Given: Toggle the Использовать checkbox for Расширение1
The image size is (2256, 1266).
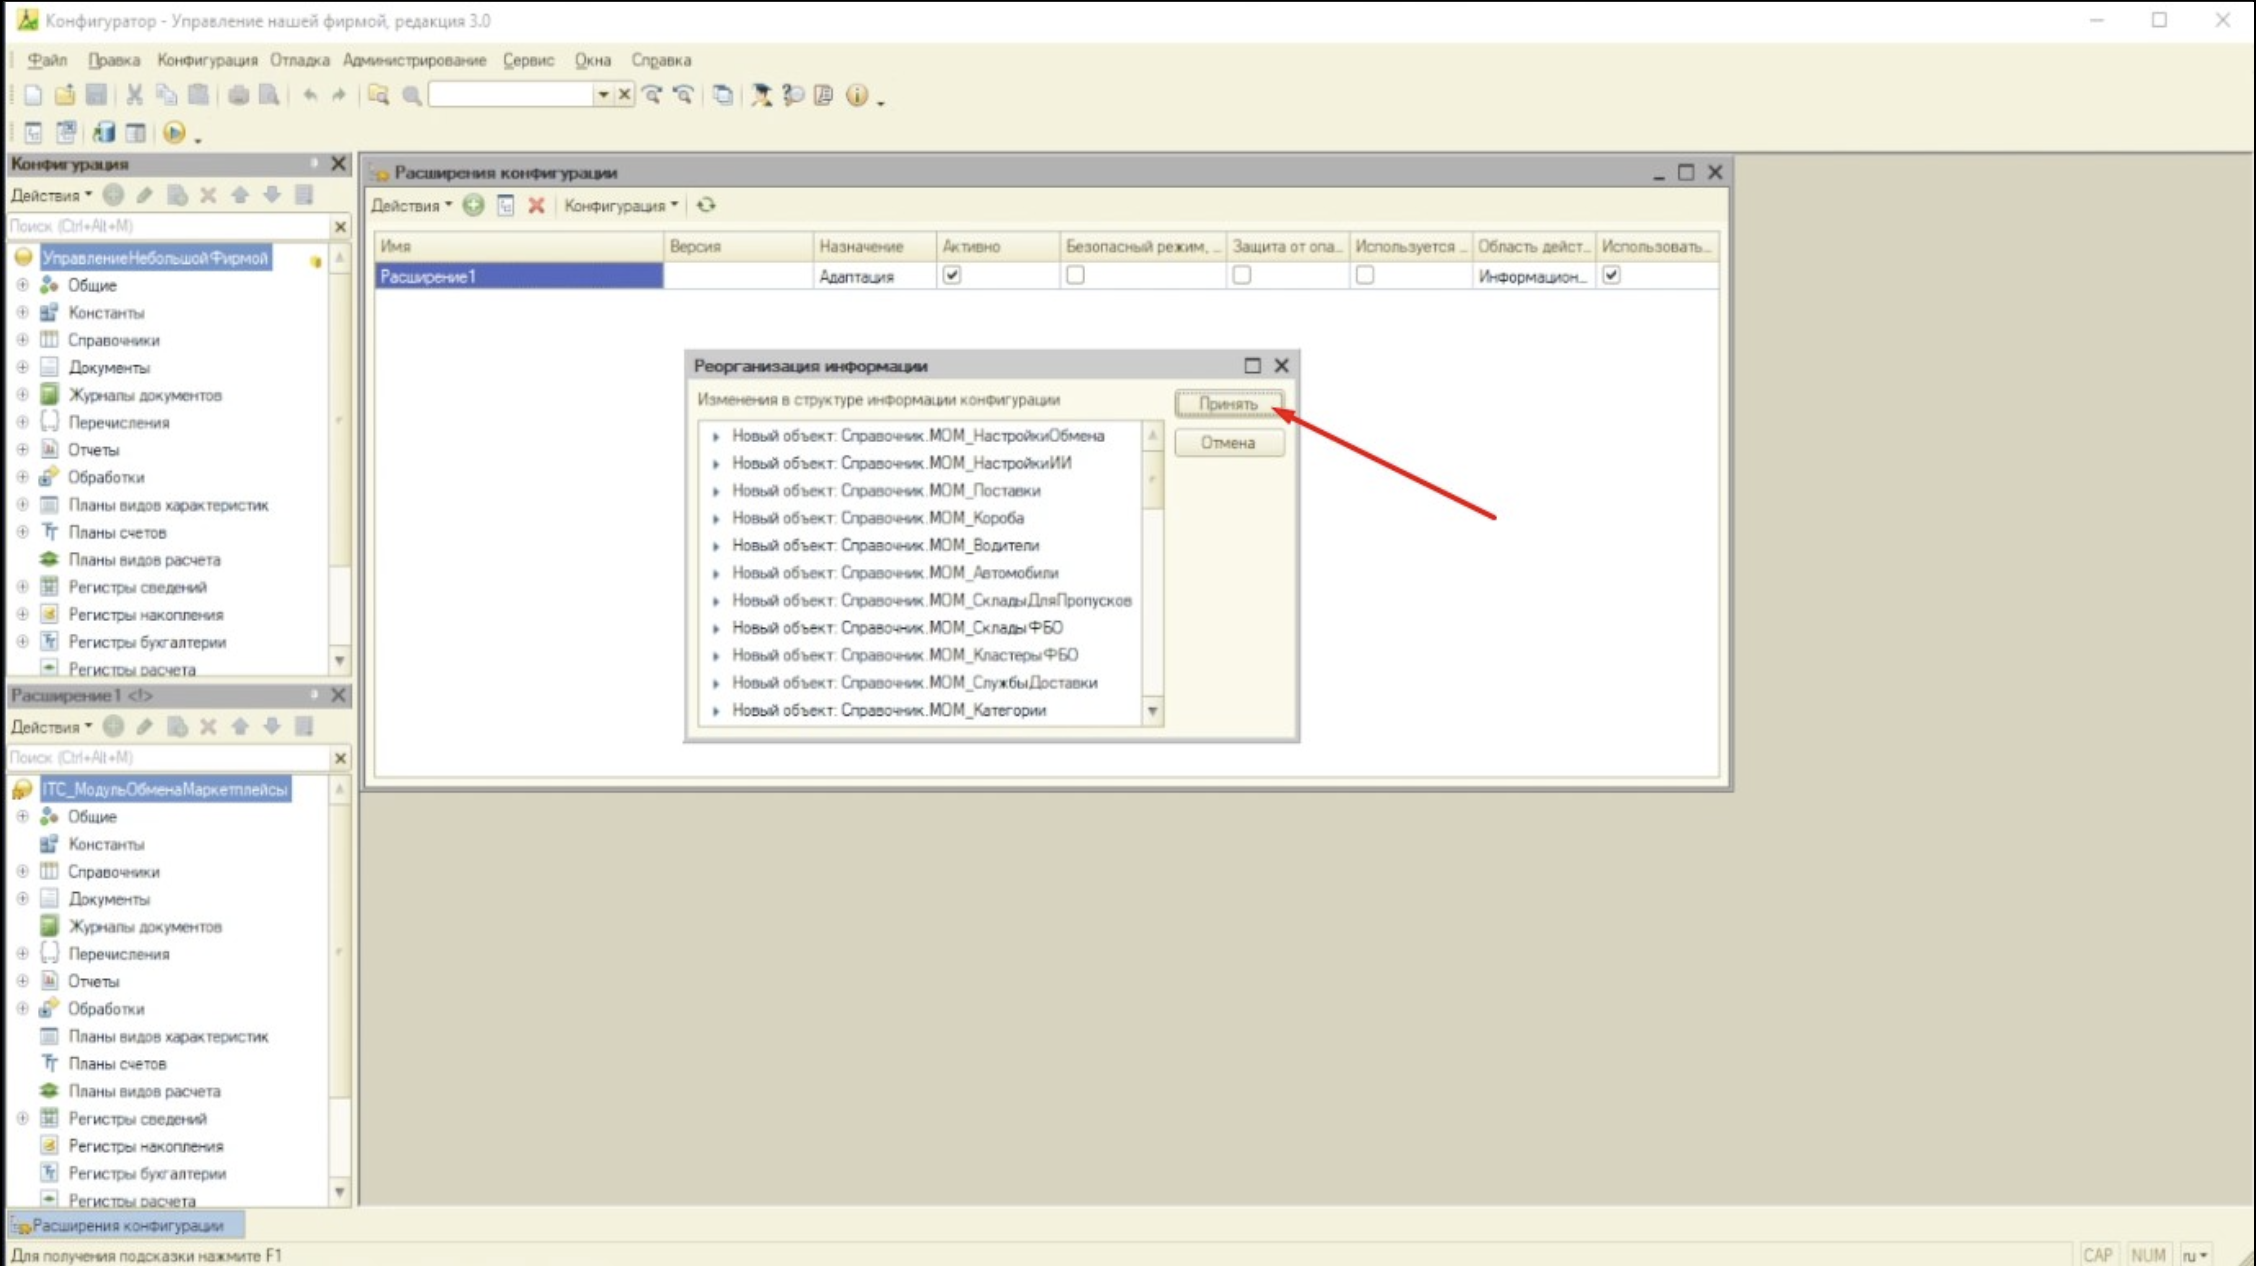Looking at the screenshot, I should pyautogui.click(x=1611, y=275).
